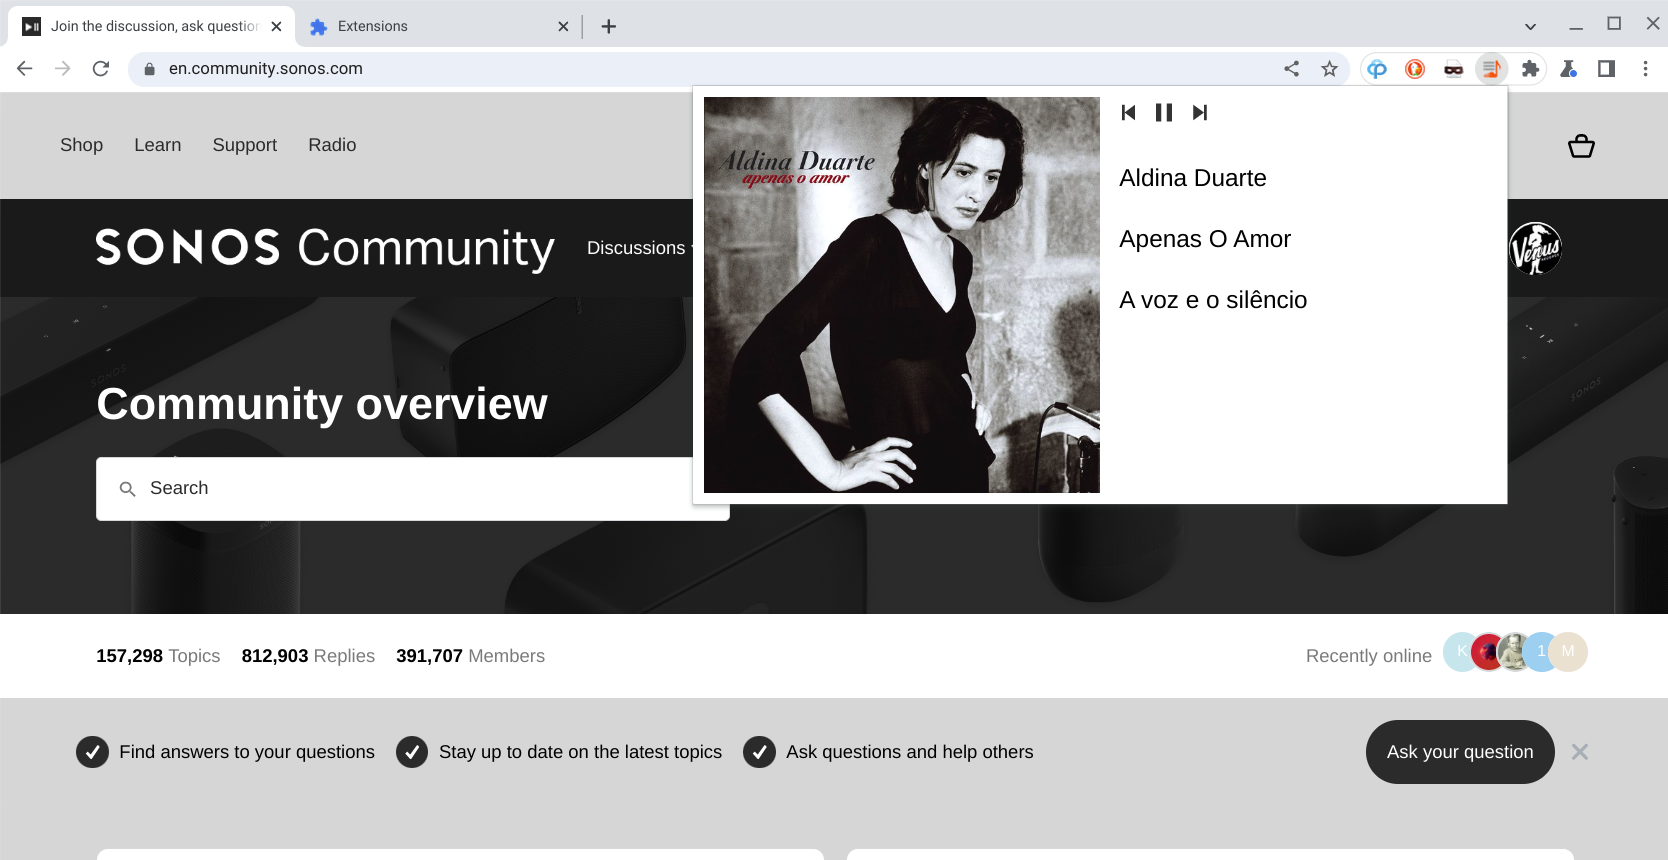Open the shopping basket
The height and width of the screenshot is (860, 1668).
[1581, 146]
